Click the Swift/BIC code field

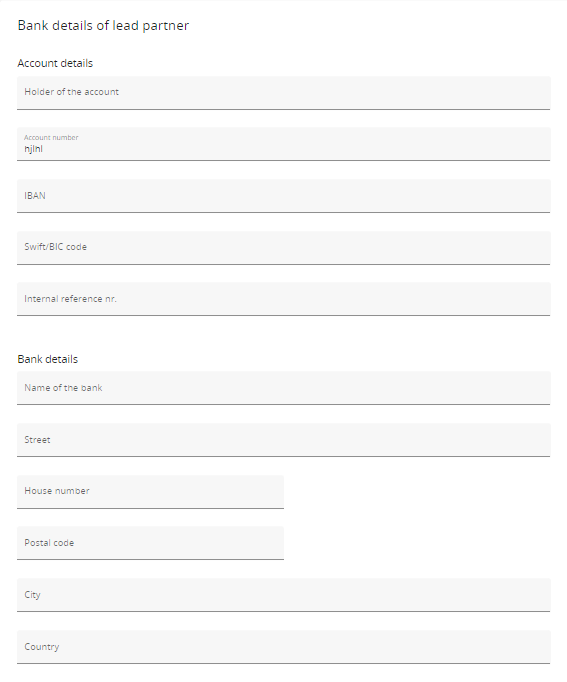284,247
